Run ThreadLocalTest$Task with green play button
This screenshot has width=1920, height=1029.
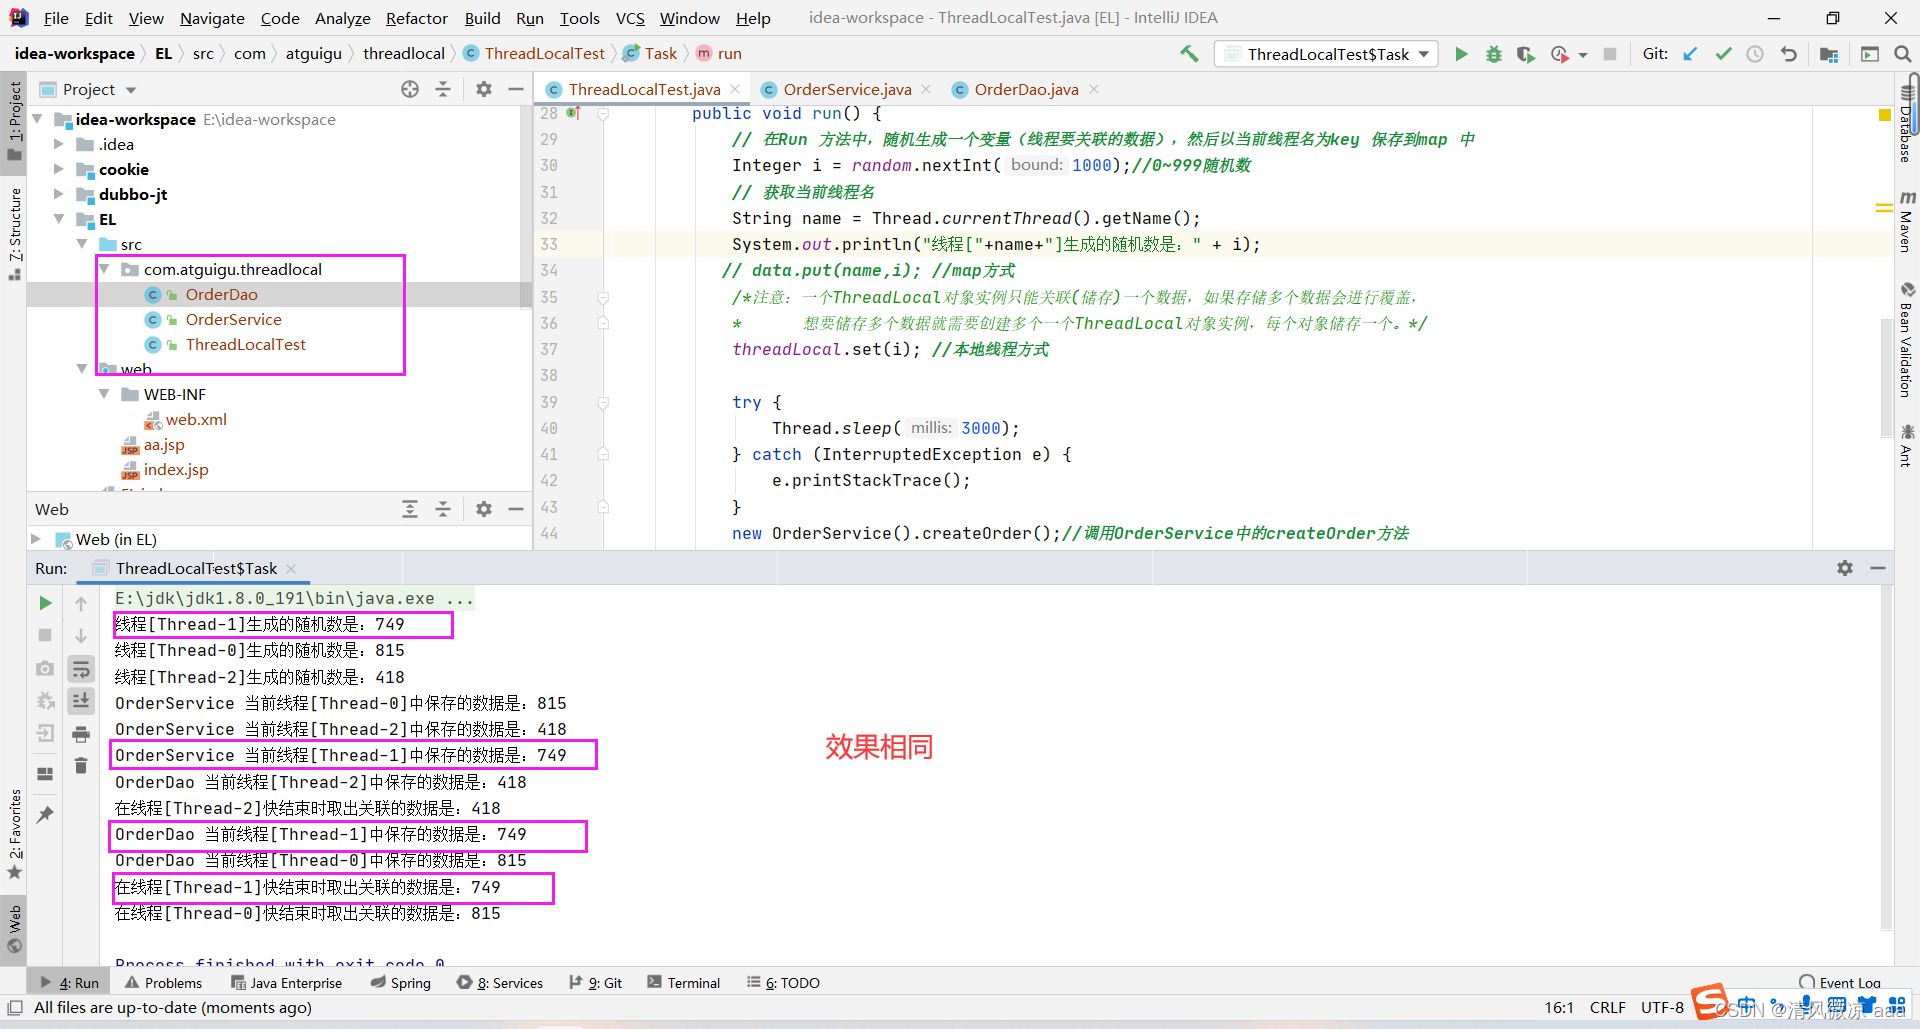(x=1461, y=54)
